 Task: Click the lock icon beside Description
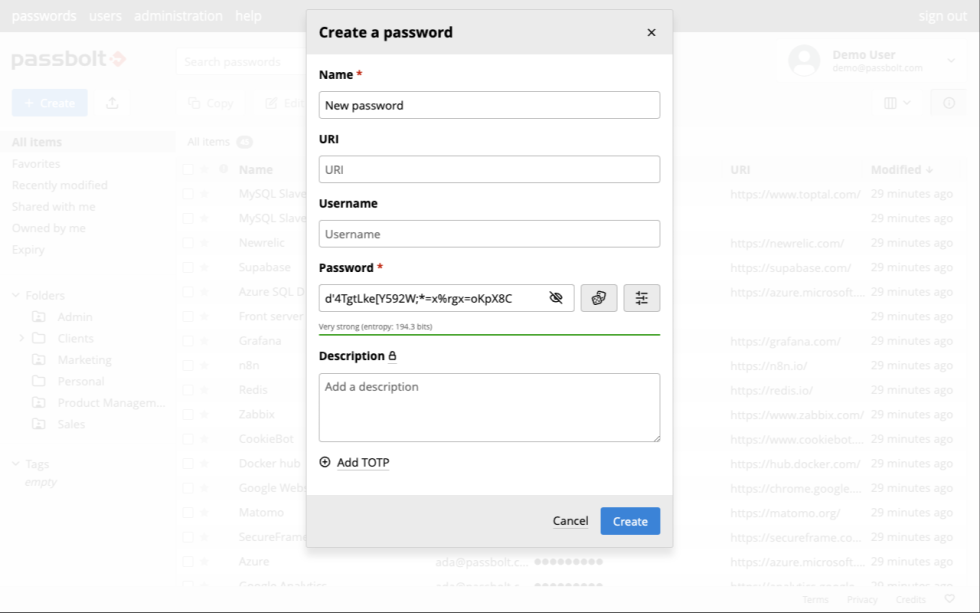(x=392, y=356)
